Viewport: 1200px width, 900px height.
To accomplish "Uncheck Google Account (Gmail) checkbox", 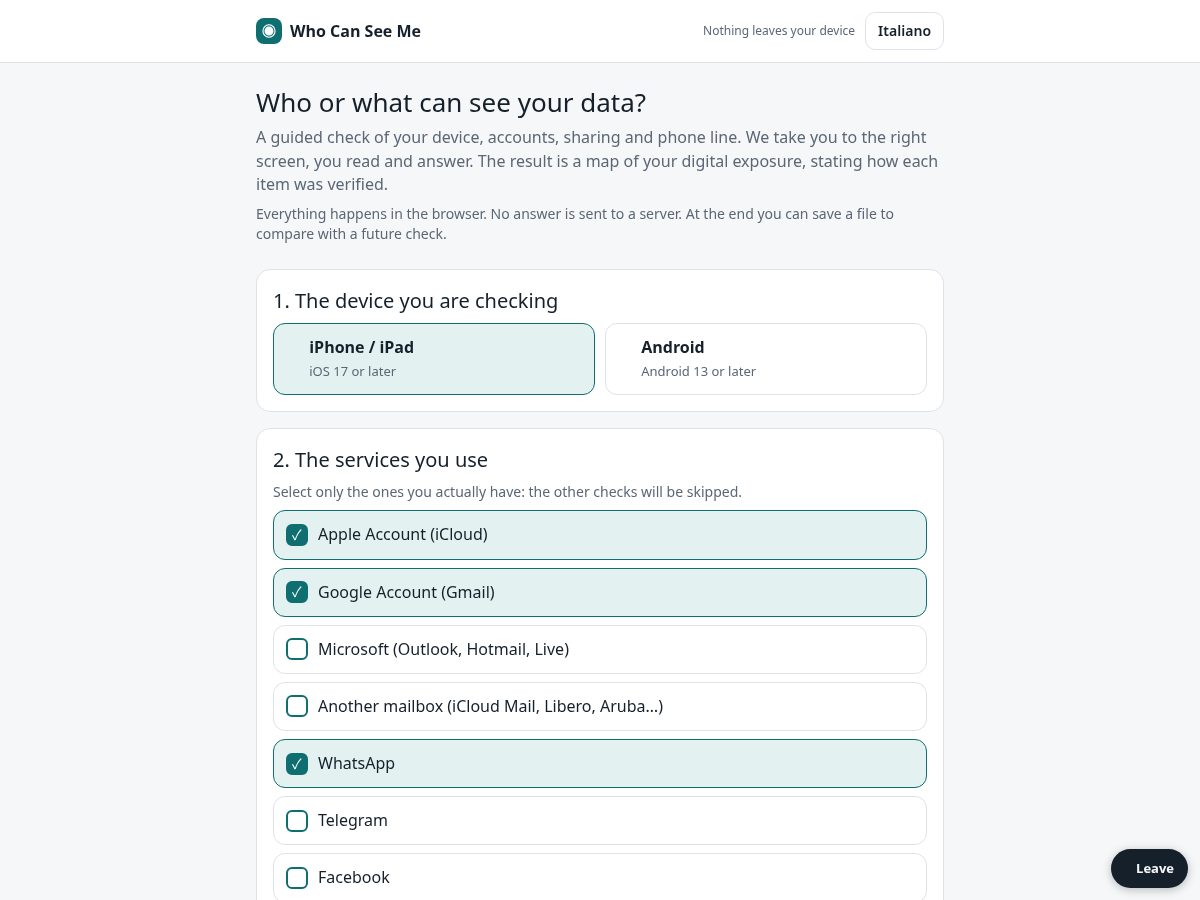I will 297,592.
